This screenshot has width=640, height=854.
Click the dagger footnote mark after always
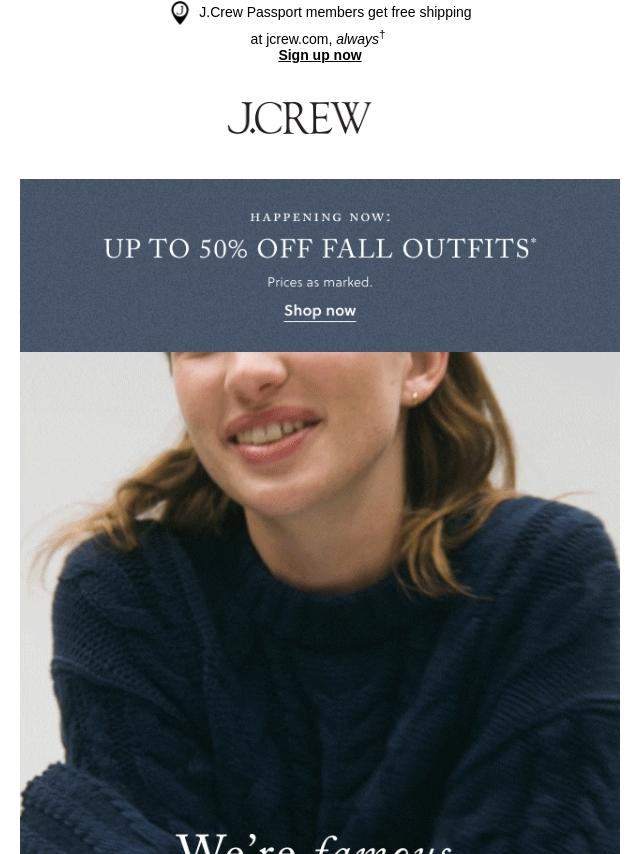click(x=382, y=35)
